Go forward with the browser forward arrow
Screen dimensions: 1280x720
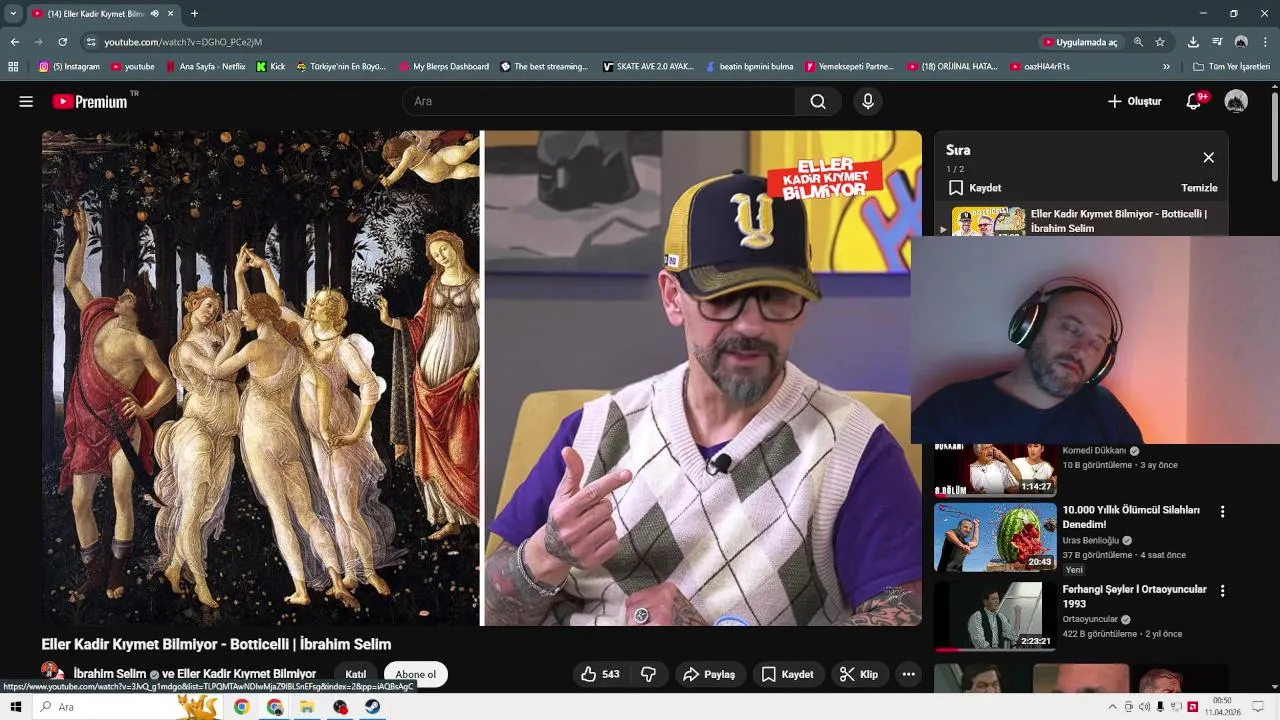pyautogui.click(x=38, y=42)
